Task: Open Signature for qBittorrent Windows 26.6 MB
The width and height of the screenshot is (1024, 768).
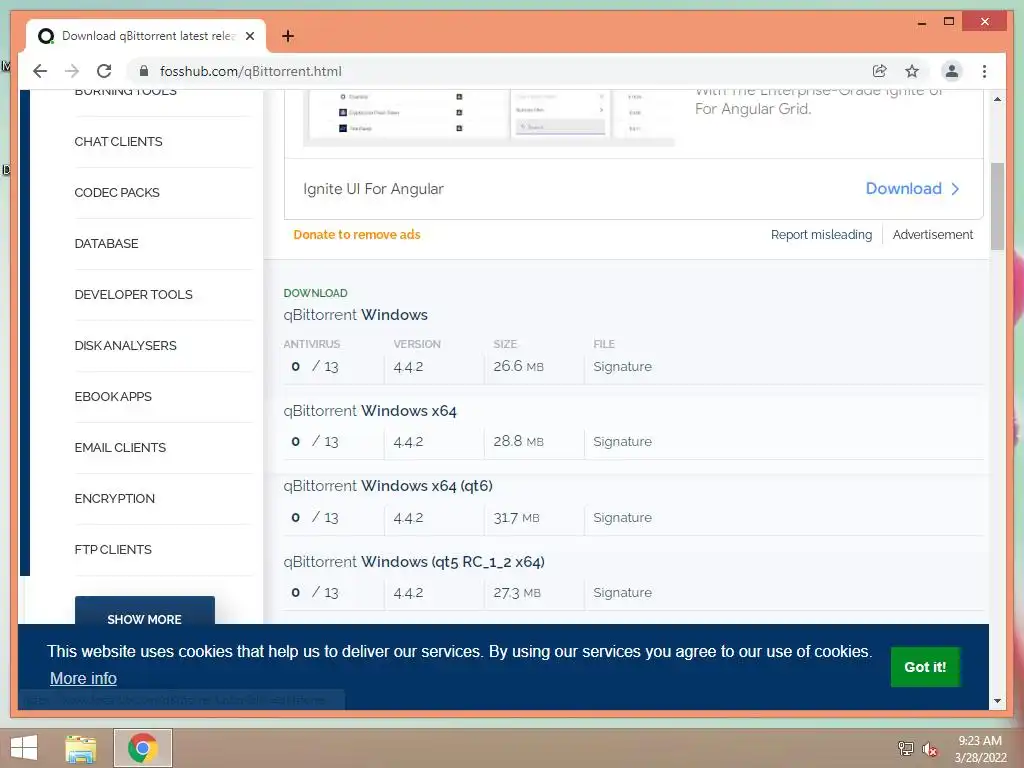Action: click(x=622, y=366)
